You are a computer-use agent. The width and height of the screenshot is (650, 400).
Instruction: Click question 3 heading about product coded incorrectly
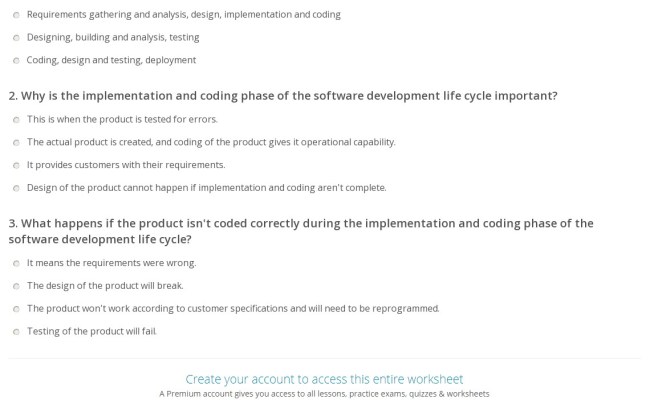301,231
